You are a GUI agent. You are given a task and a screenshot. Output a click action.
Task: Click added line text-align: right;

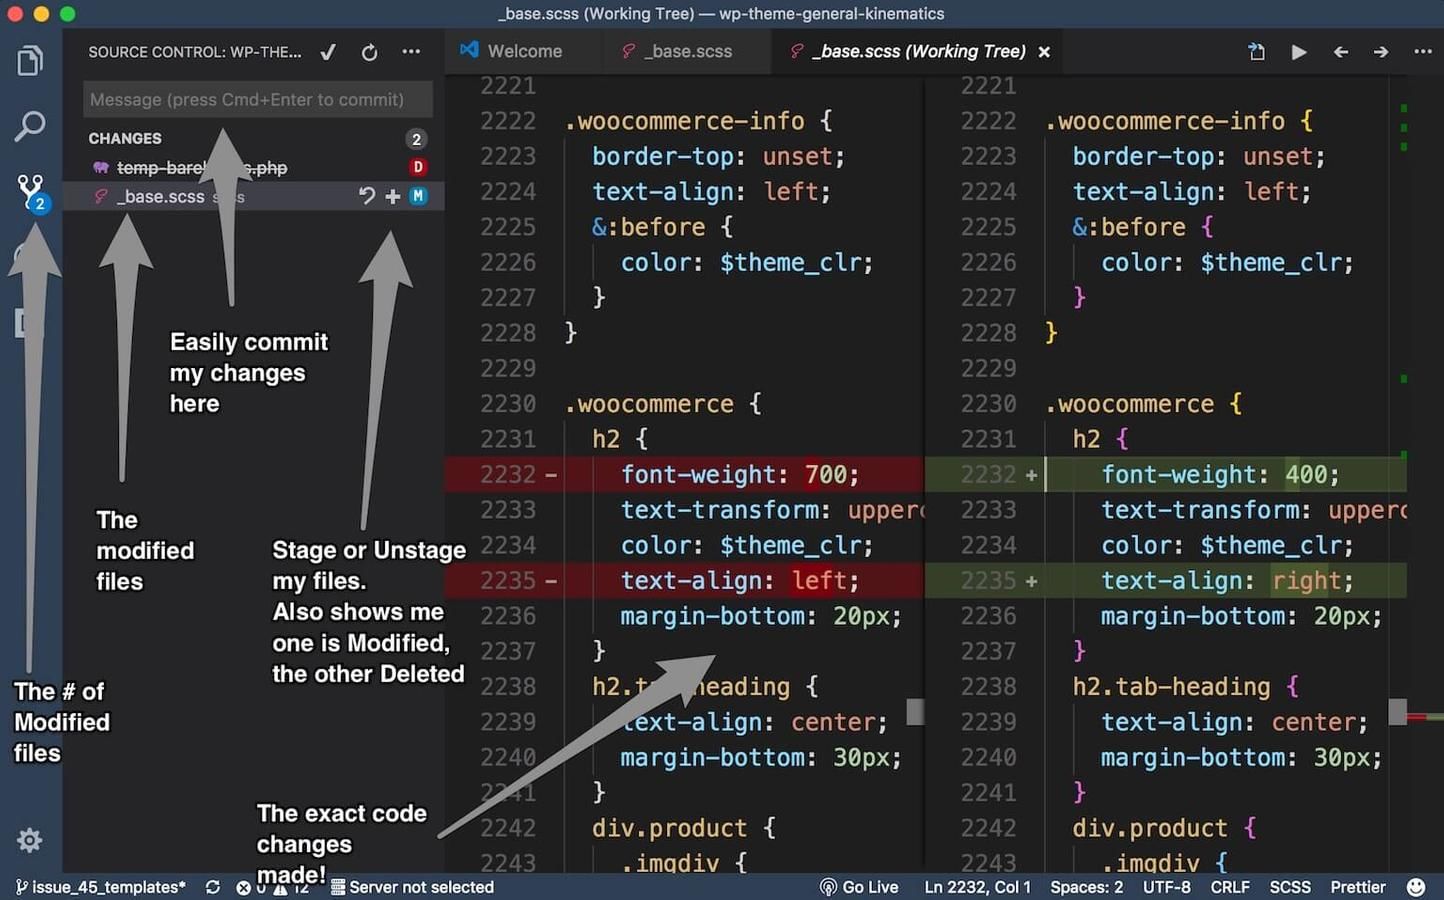[x=1227, y=580]
